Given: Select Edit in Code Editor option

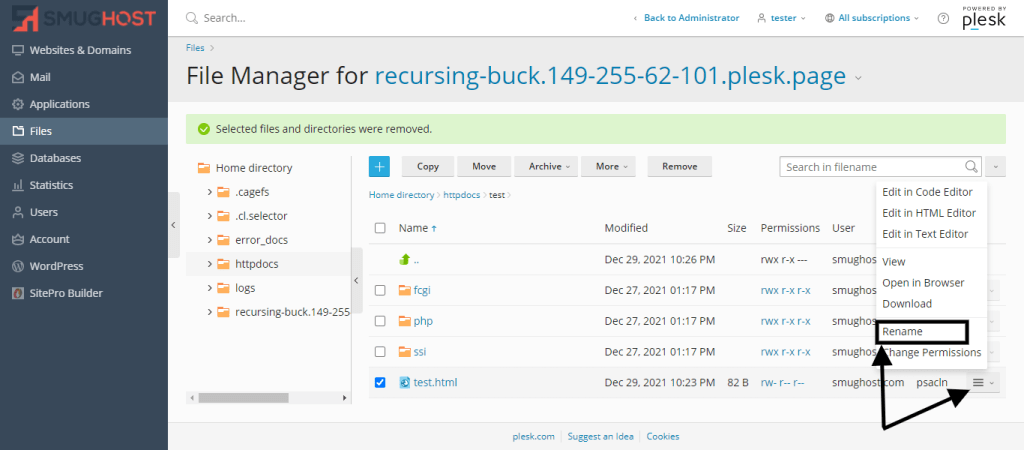Looking at the screenshot, I should (928, 192).
